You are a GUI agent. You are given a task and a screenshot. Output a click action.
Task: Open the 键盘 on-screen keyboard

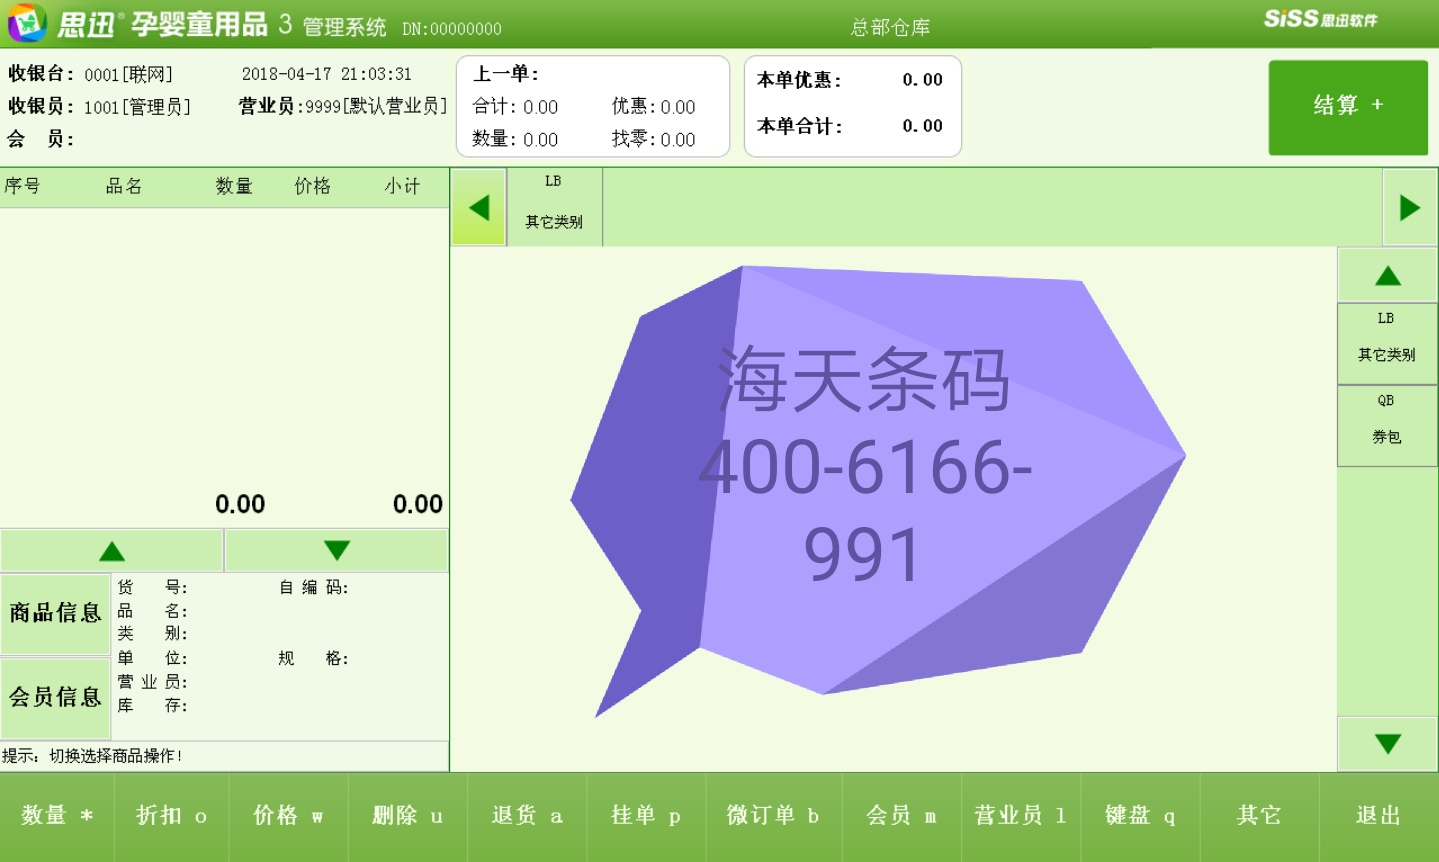tap(1139, 816)
